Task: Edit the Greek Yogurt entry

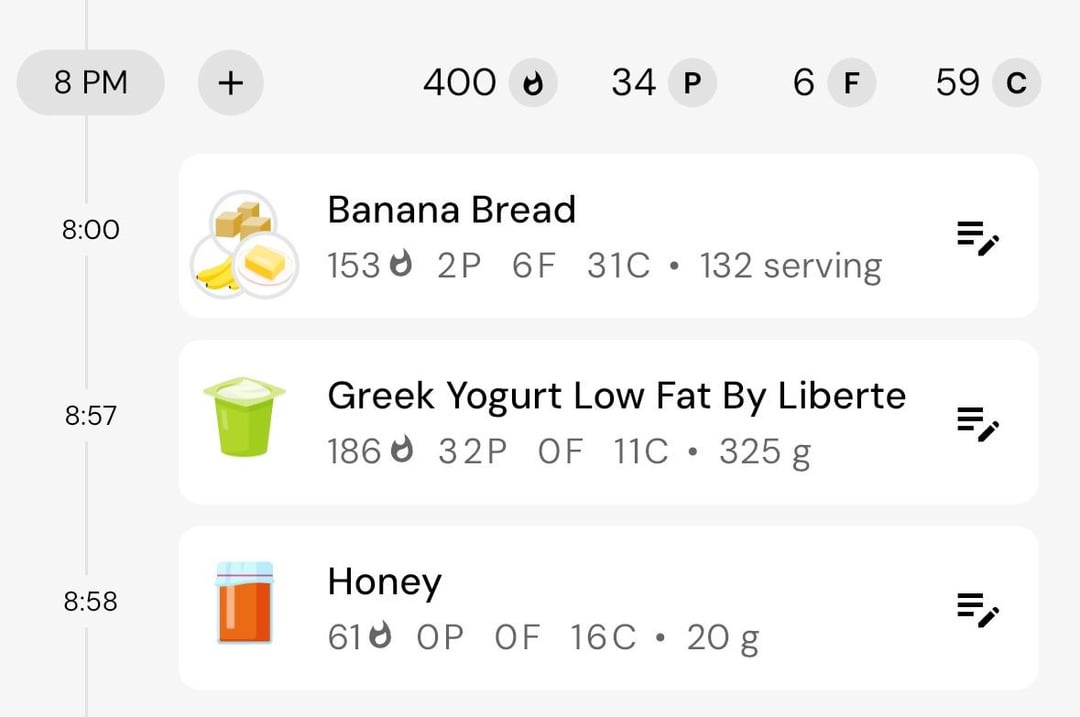Action: (x=978, y=424)
